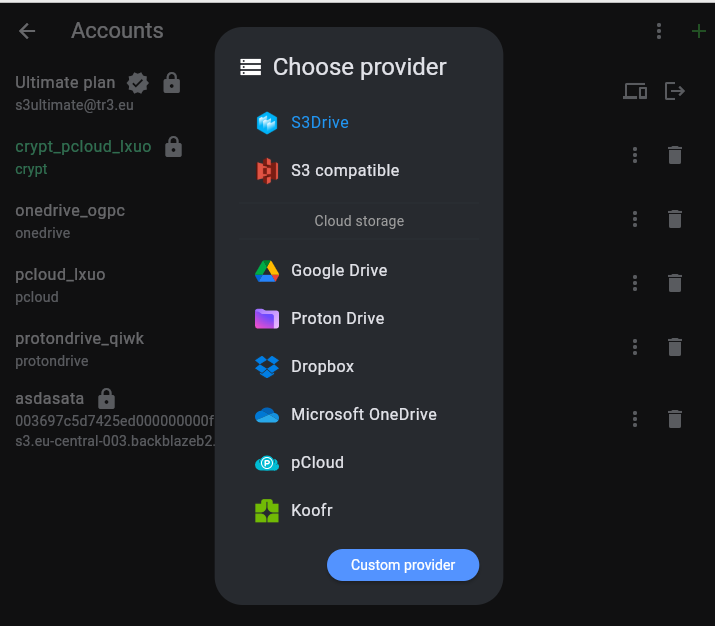Choose Microsoft OneDrive from the list
Screen dimensions: 715x626
[363, 415]
